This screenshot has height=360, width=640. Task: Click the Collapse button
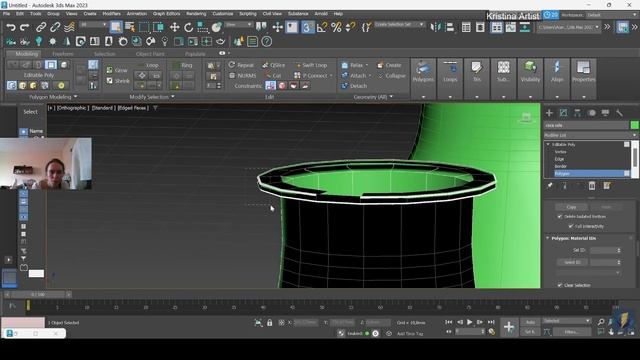tap(391, 76)
